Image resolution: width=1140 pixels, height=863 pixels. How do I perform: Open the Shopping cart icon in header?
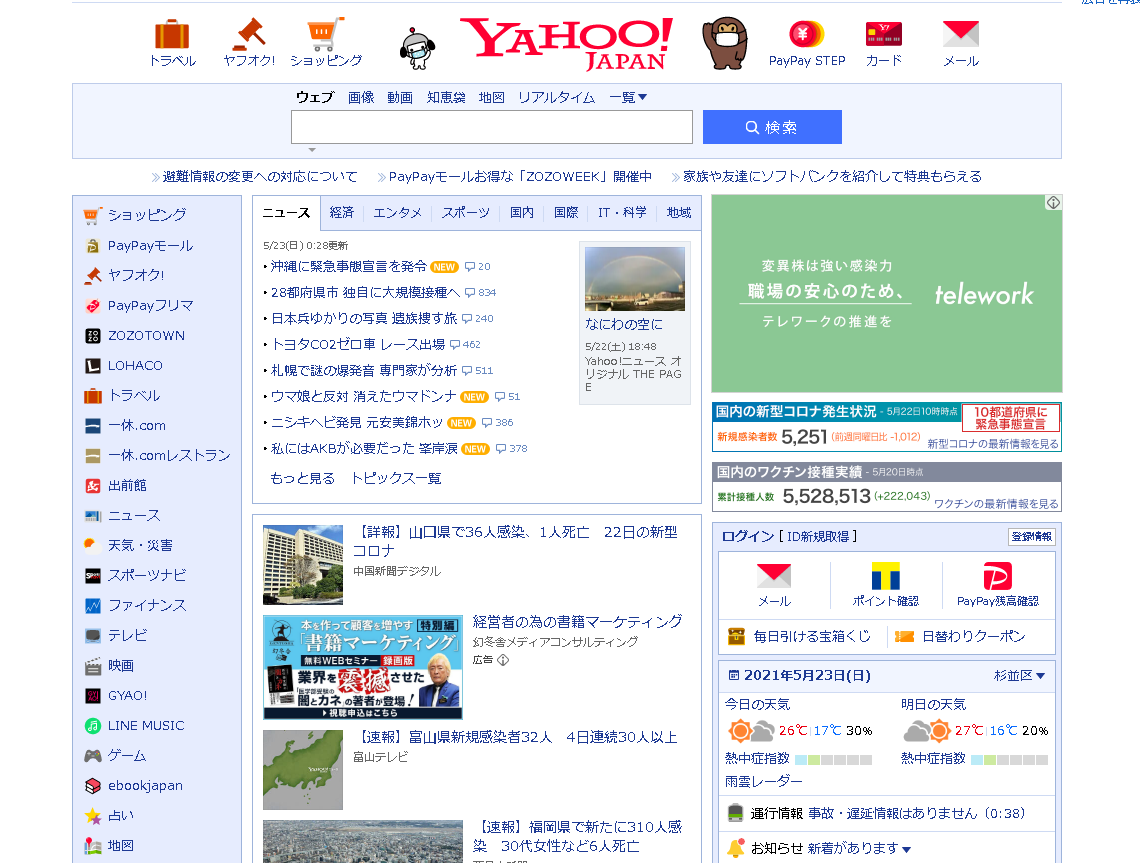point(326,34)
